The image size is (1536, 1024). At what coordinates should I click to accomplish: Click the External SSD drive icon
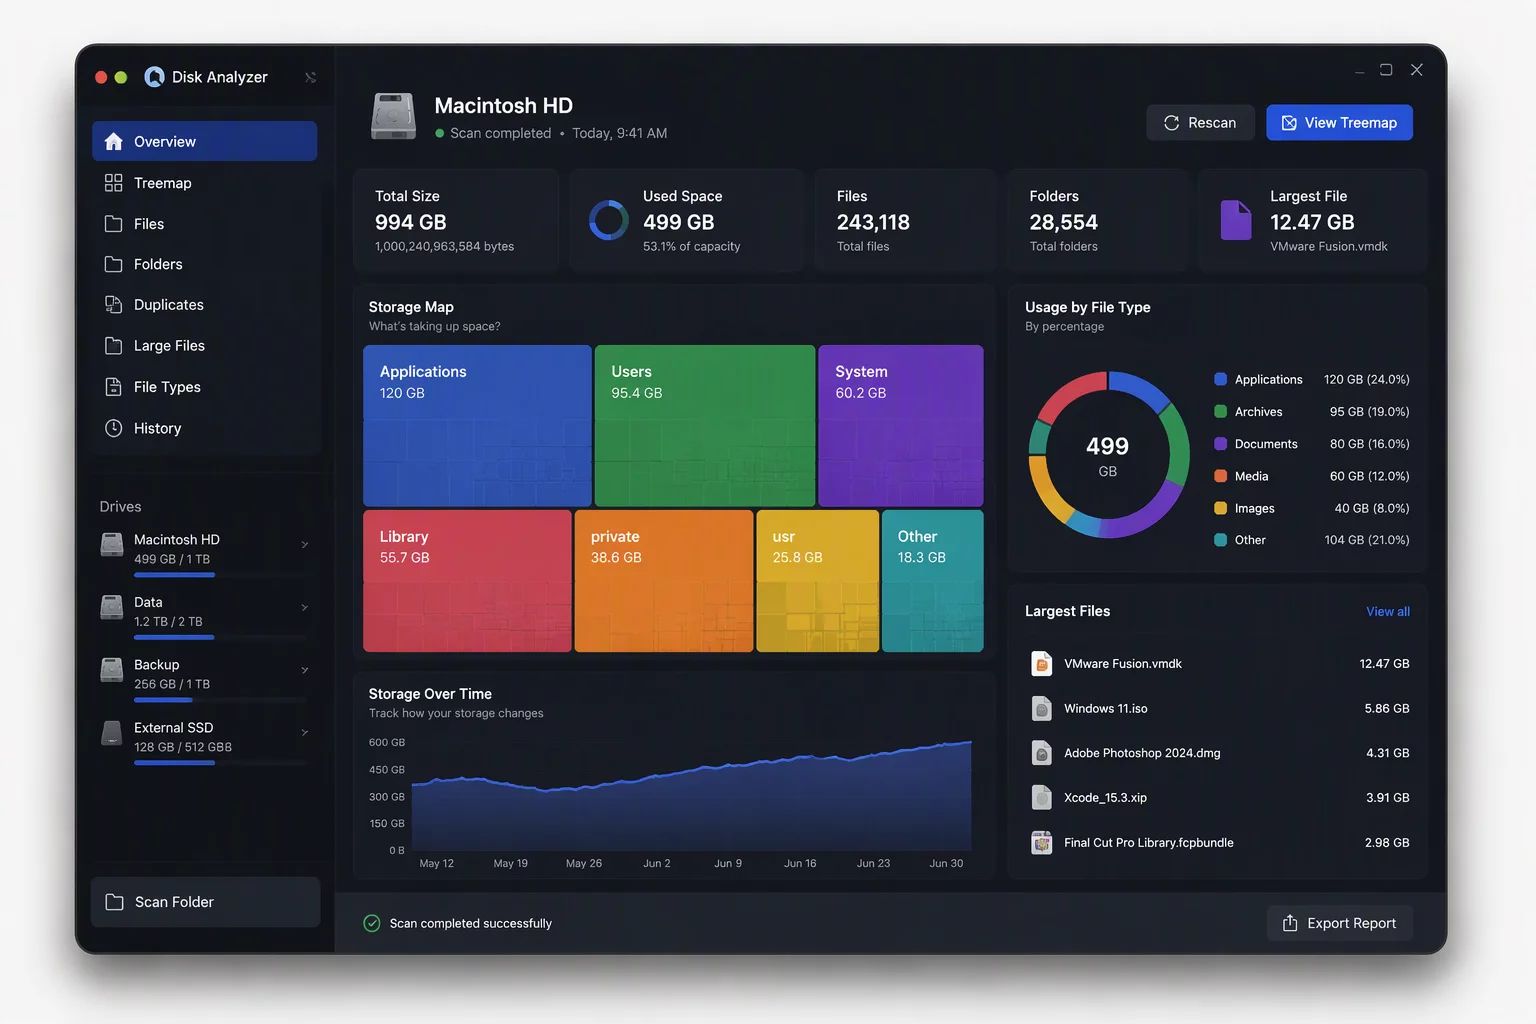pyautogui.click(x=112, y=733)
